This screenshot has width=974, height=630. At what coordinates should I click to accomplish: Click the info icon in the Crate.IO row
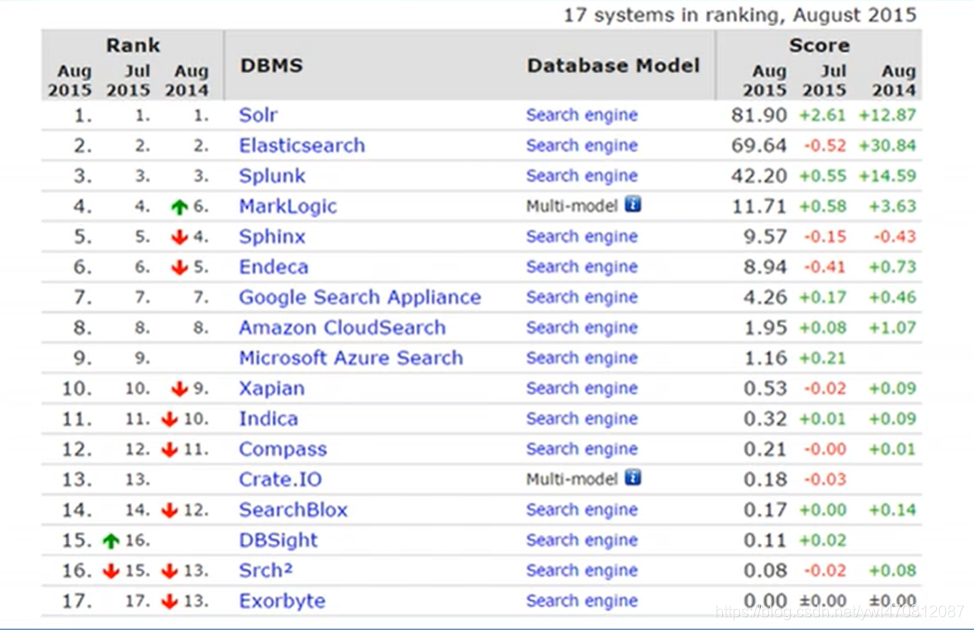[632, 477]
